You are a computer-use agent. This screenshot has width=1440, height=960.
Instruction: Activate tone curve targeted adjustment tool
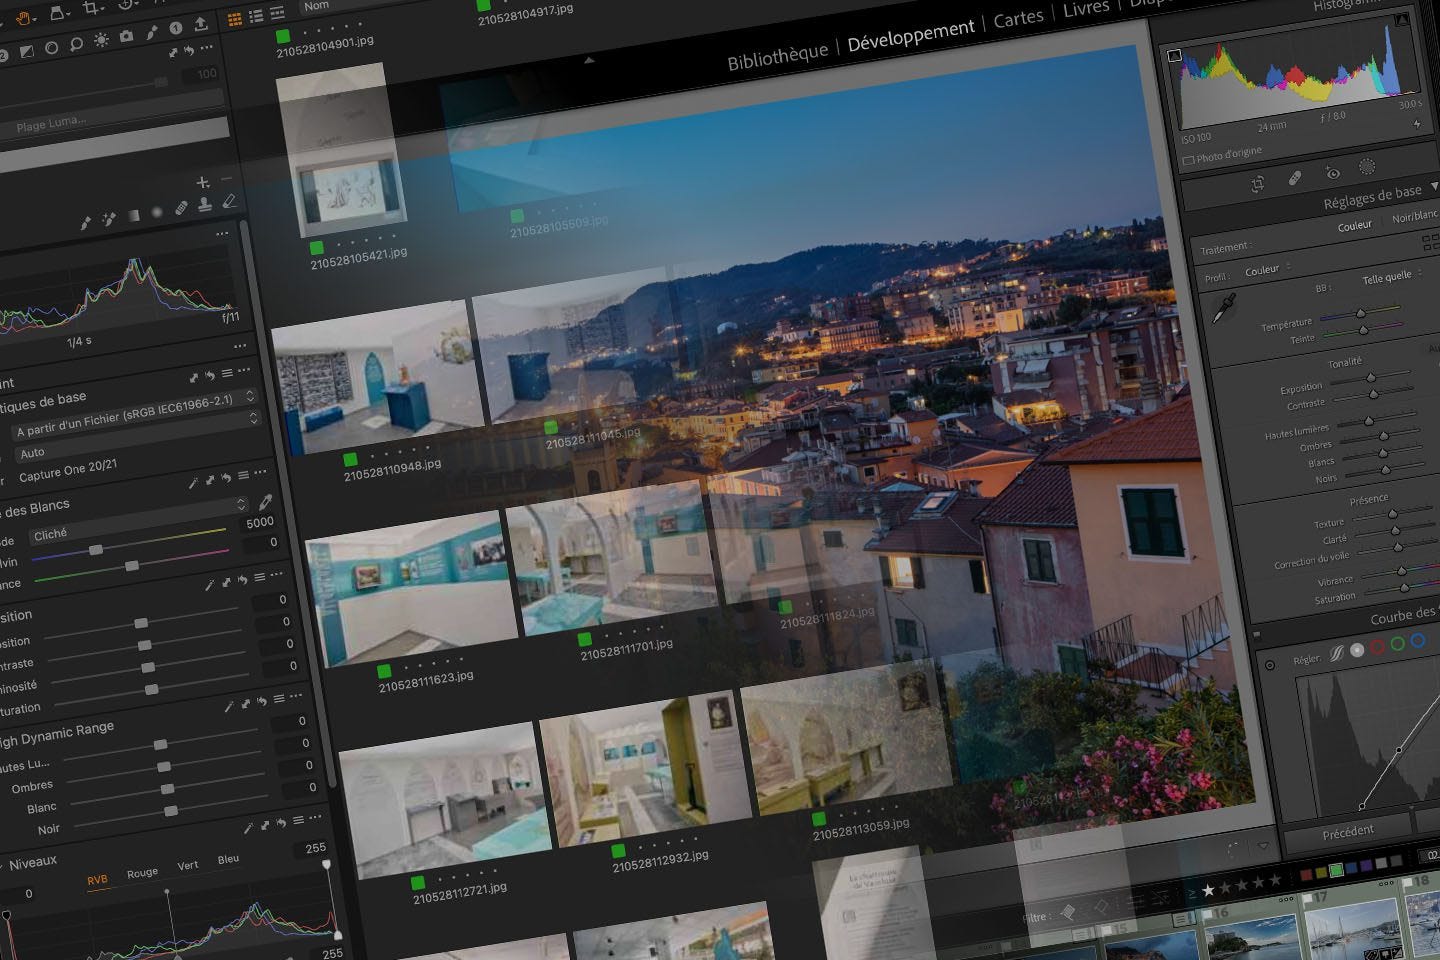(x=1270, y=665)
